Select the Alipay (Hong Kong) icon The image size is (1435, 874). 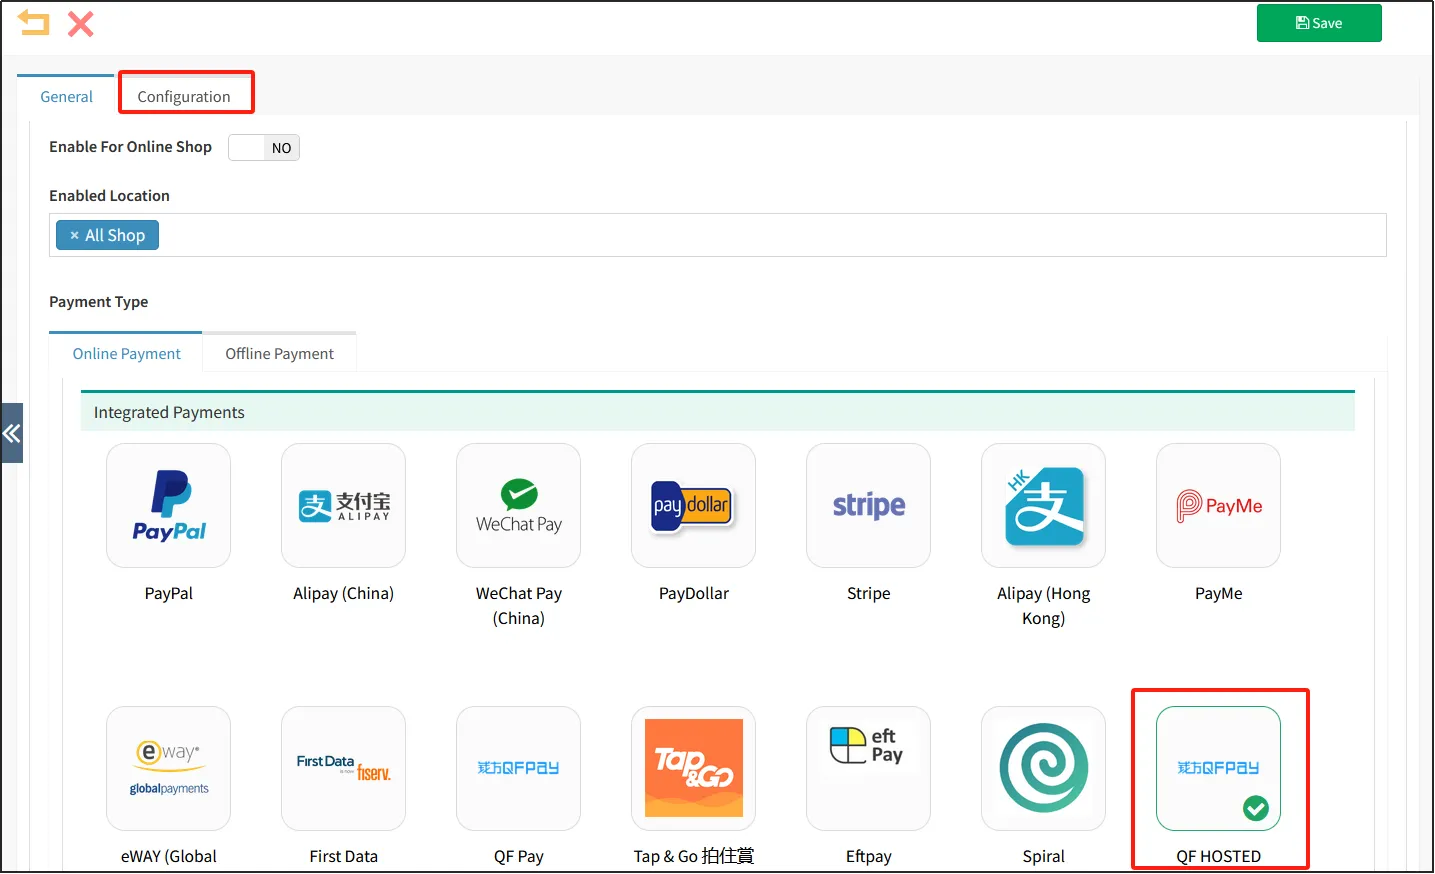[x=1044, y=506]
